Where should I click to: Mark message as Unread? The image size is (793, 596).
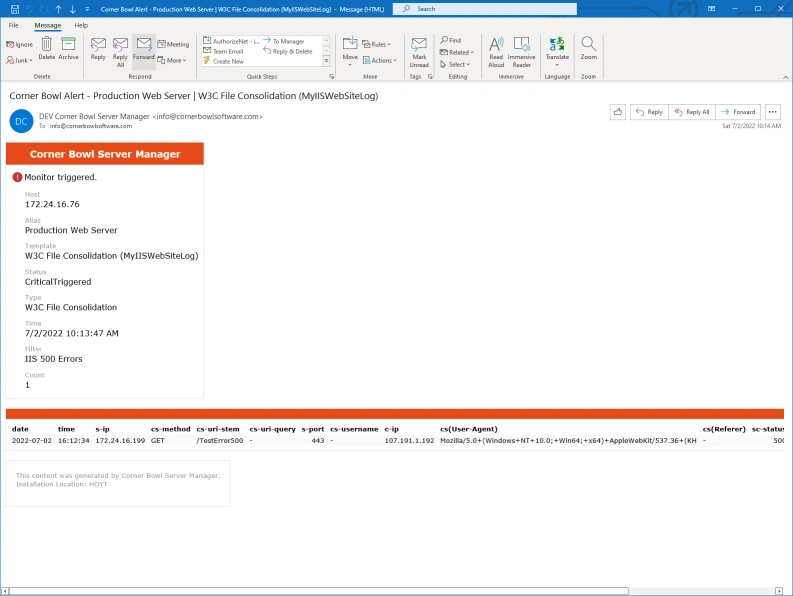[419, 52]
